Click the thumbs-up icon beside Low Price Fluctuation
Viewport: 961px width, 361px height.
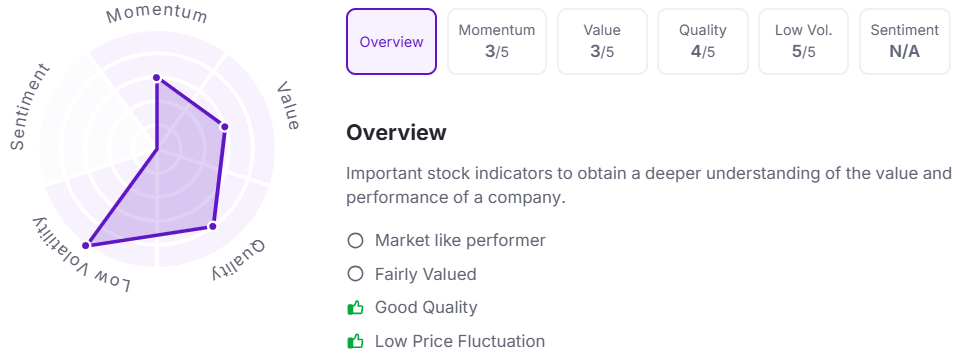(x=355, y=341)
